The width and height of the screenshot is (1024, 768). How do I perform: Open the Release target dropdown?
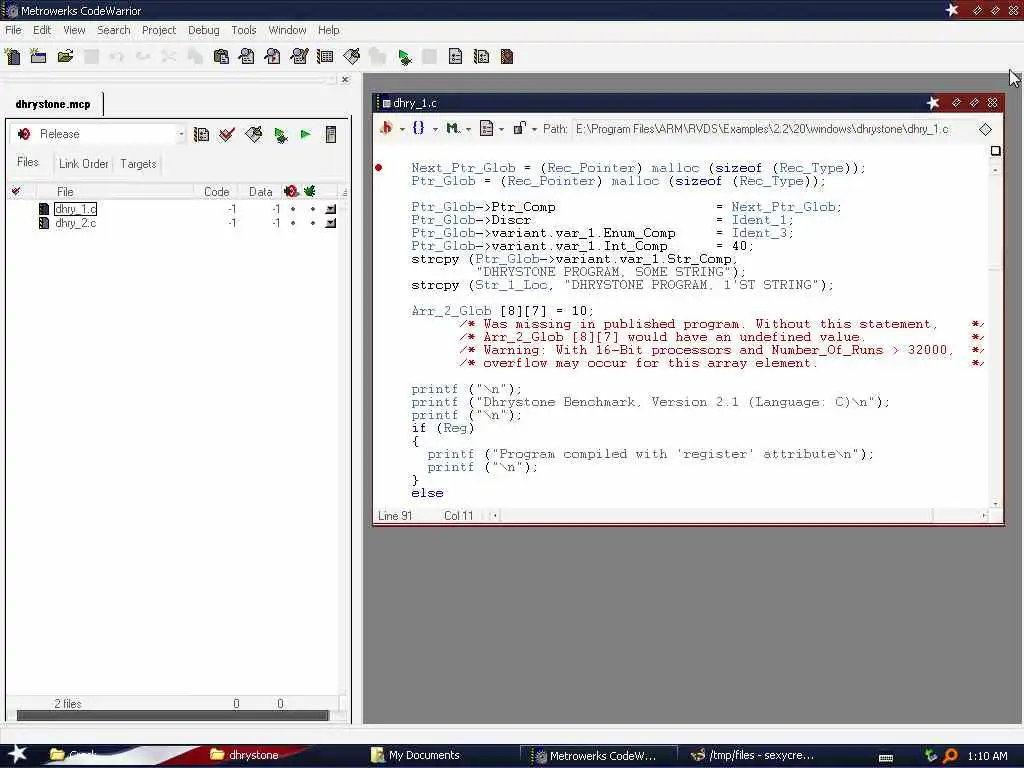[x=181, y=135]
